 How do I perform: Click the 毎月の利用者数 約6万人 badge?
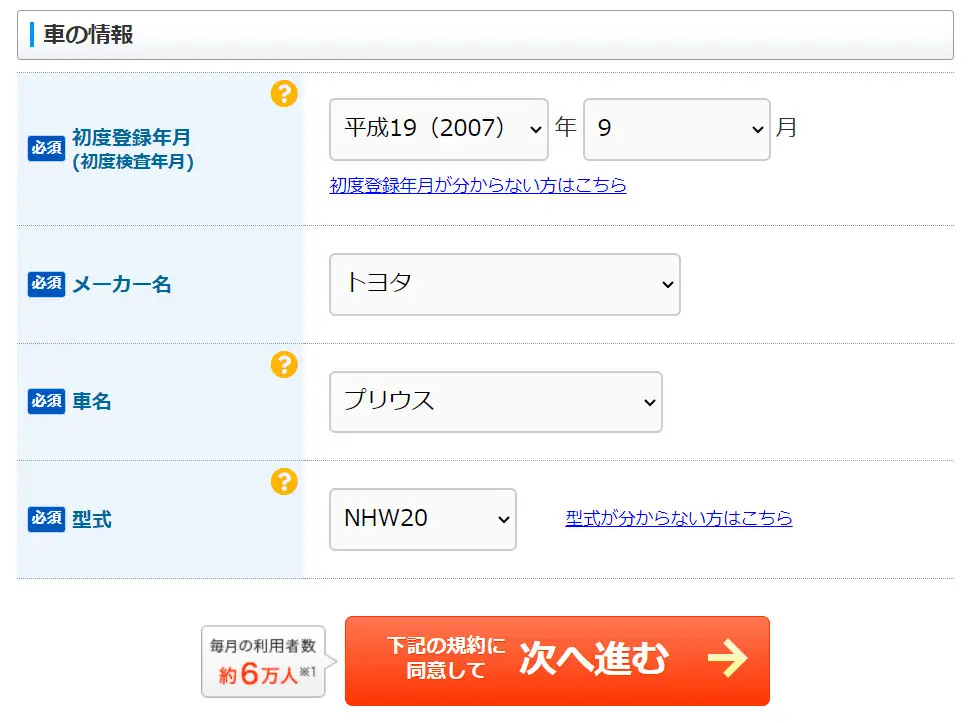(x=264, y=661)
